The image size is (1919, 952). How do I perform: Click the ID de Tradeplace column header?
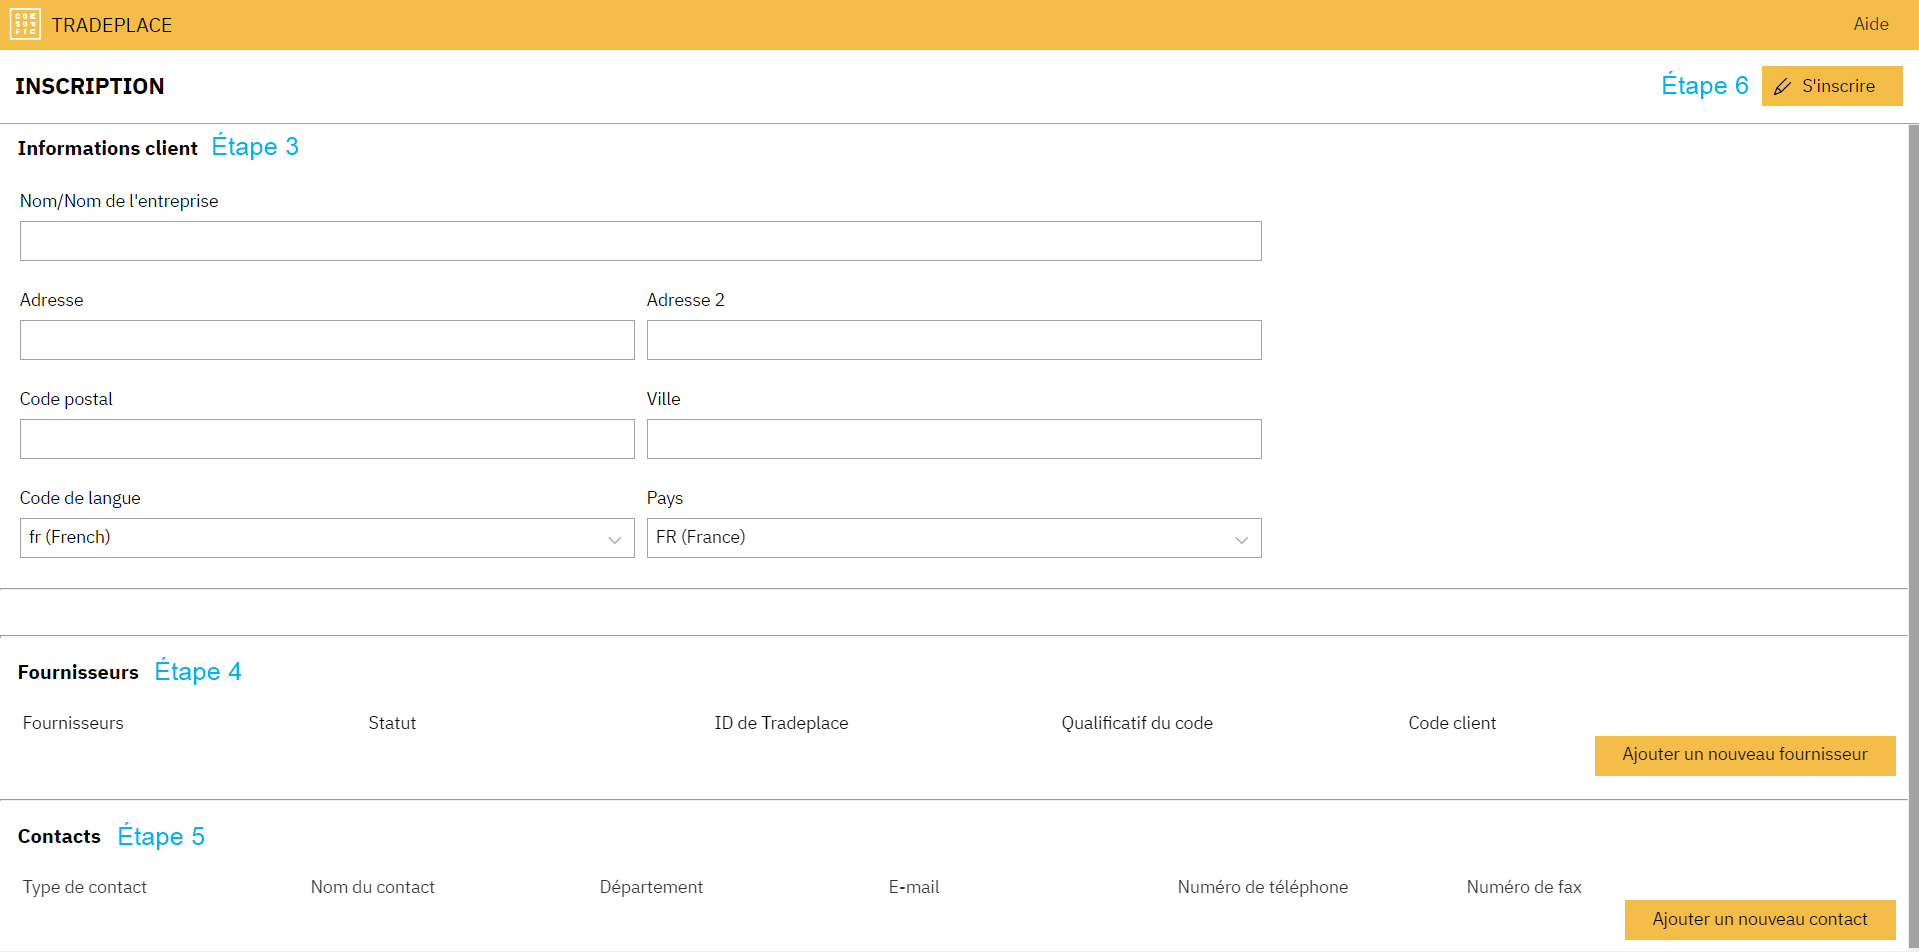(x=781, y=723)
